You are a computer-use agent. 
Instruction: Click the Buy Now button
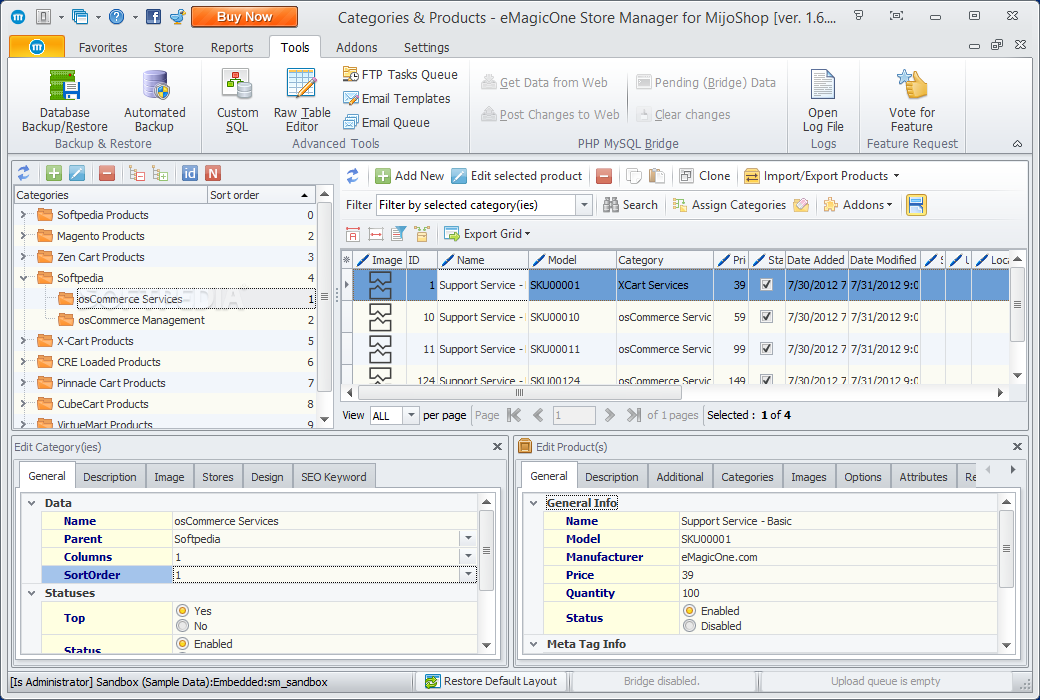[x=244, y=17]
